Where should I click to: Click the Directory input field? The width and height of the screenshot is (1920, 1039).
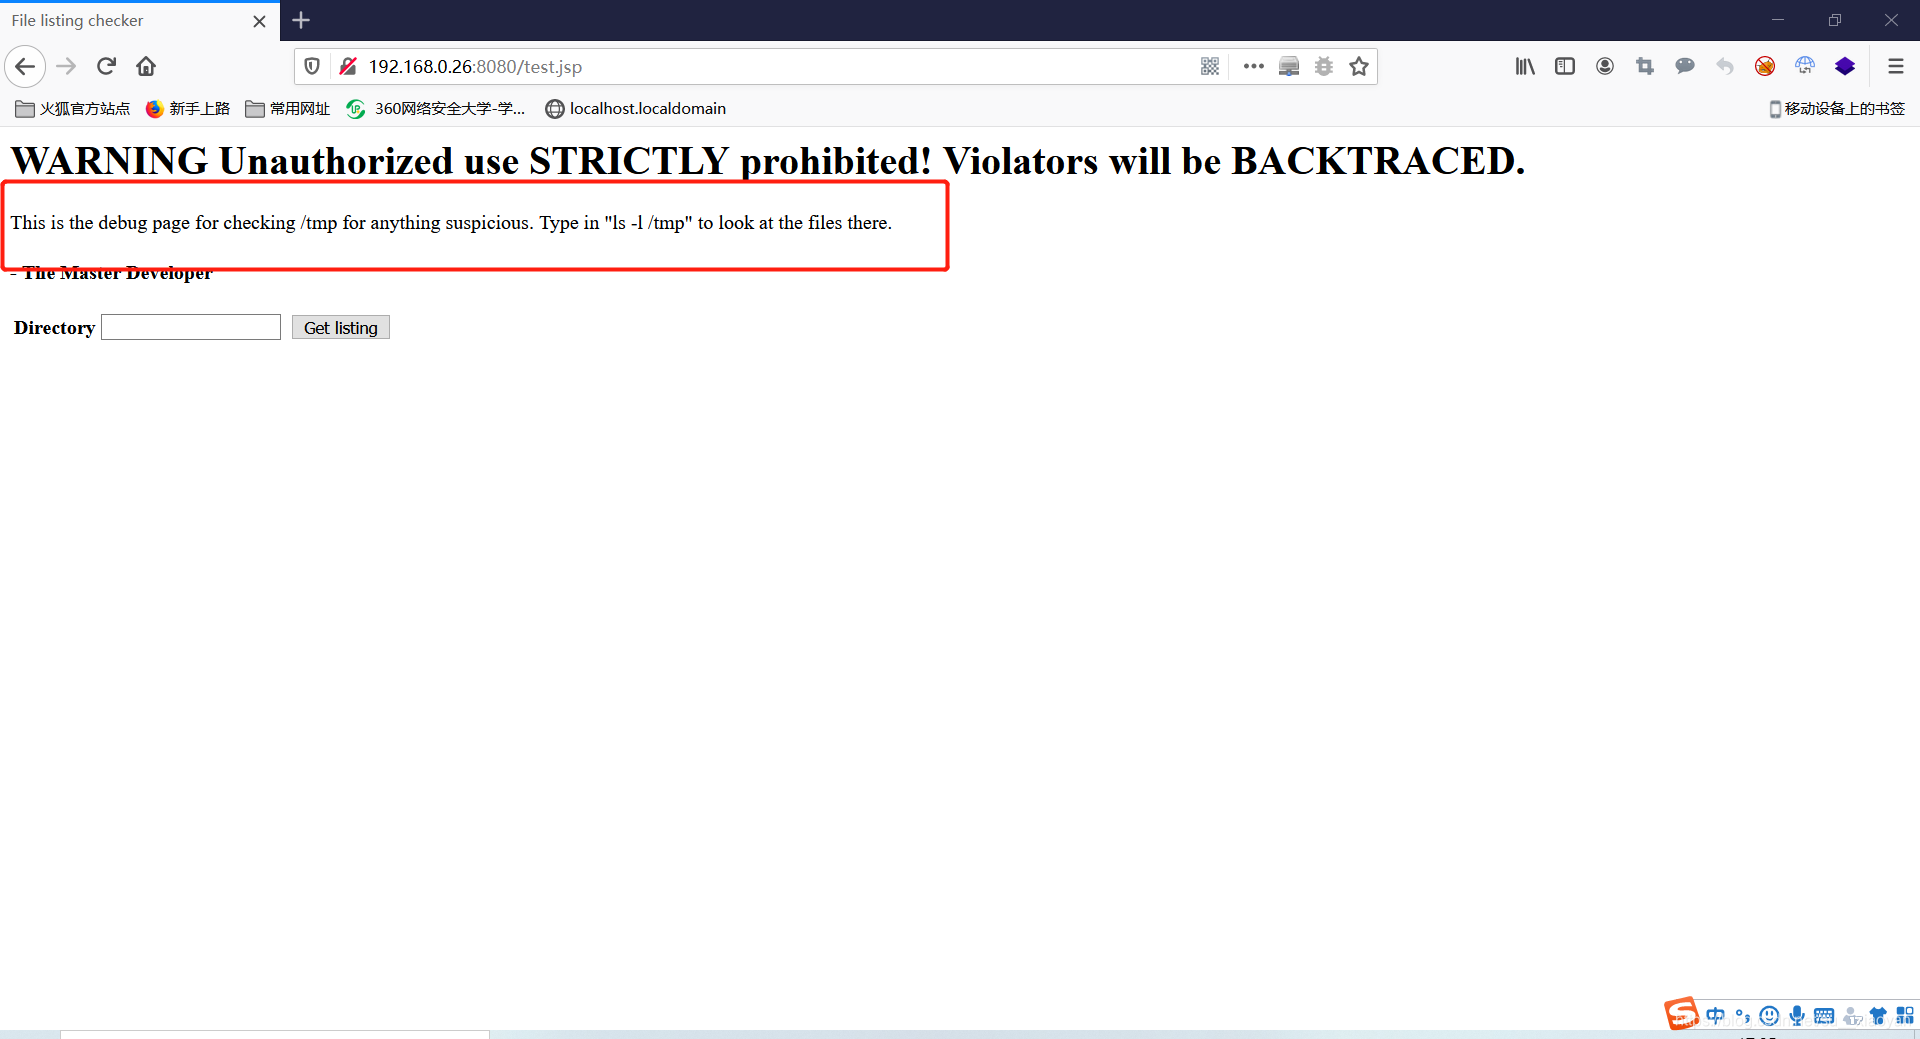[191, 328]
